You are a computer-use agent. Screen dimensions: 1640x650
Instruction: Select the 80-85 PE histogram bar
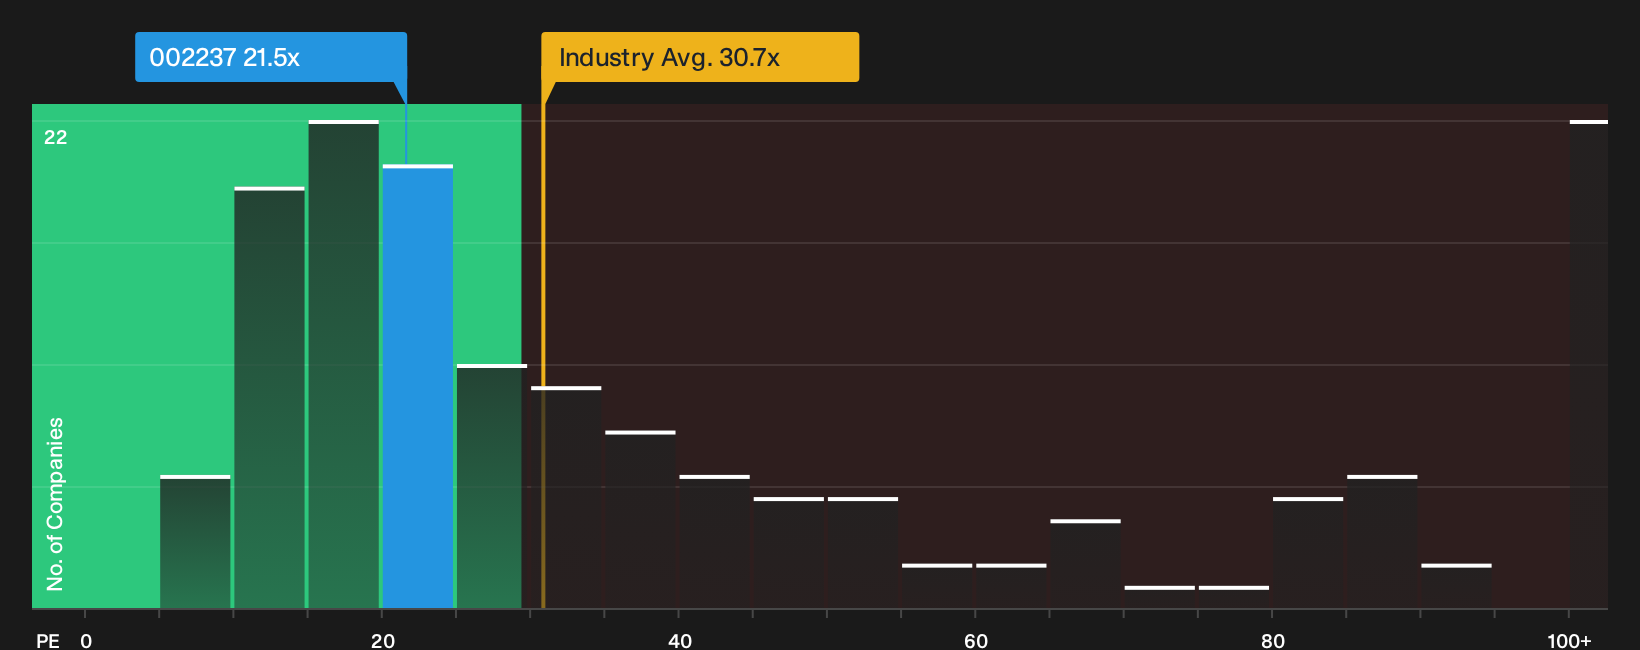click(1308, 553)
